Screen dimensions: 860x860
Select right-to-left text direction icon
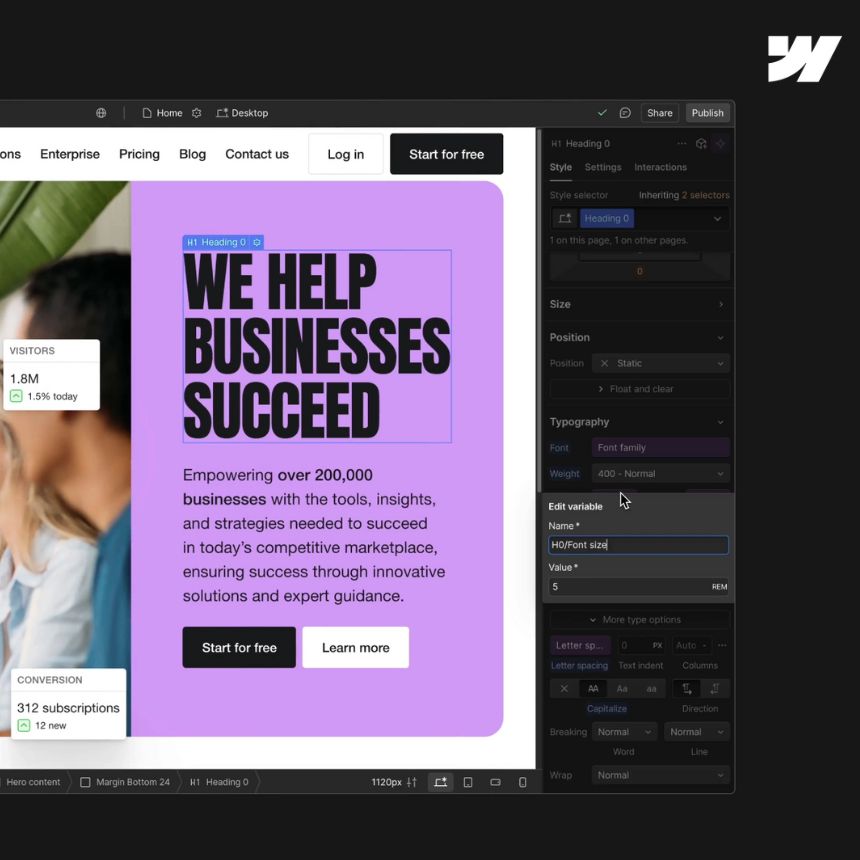(x=715, y=688)
